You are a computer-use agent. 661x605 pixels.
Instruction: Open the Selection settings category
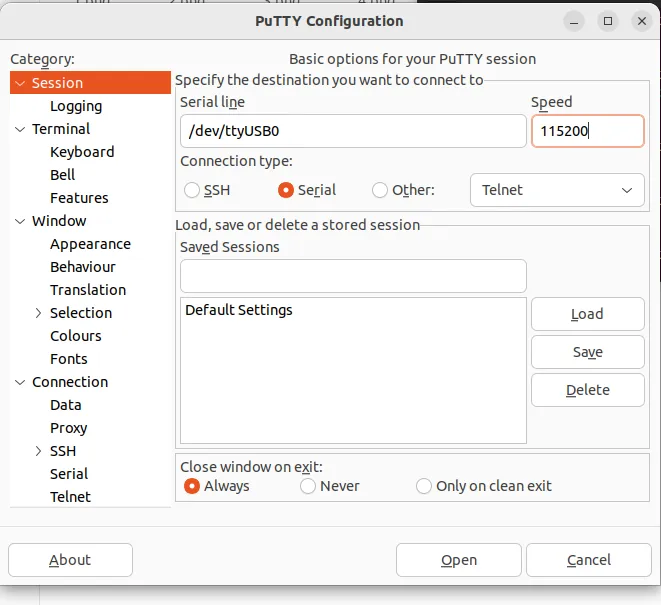coord(81,313)
